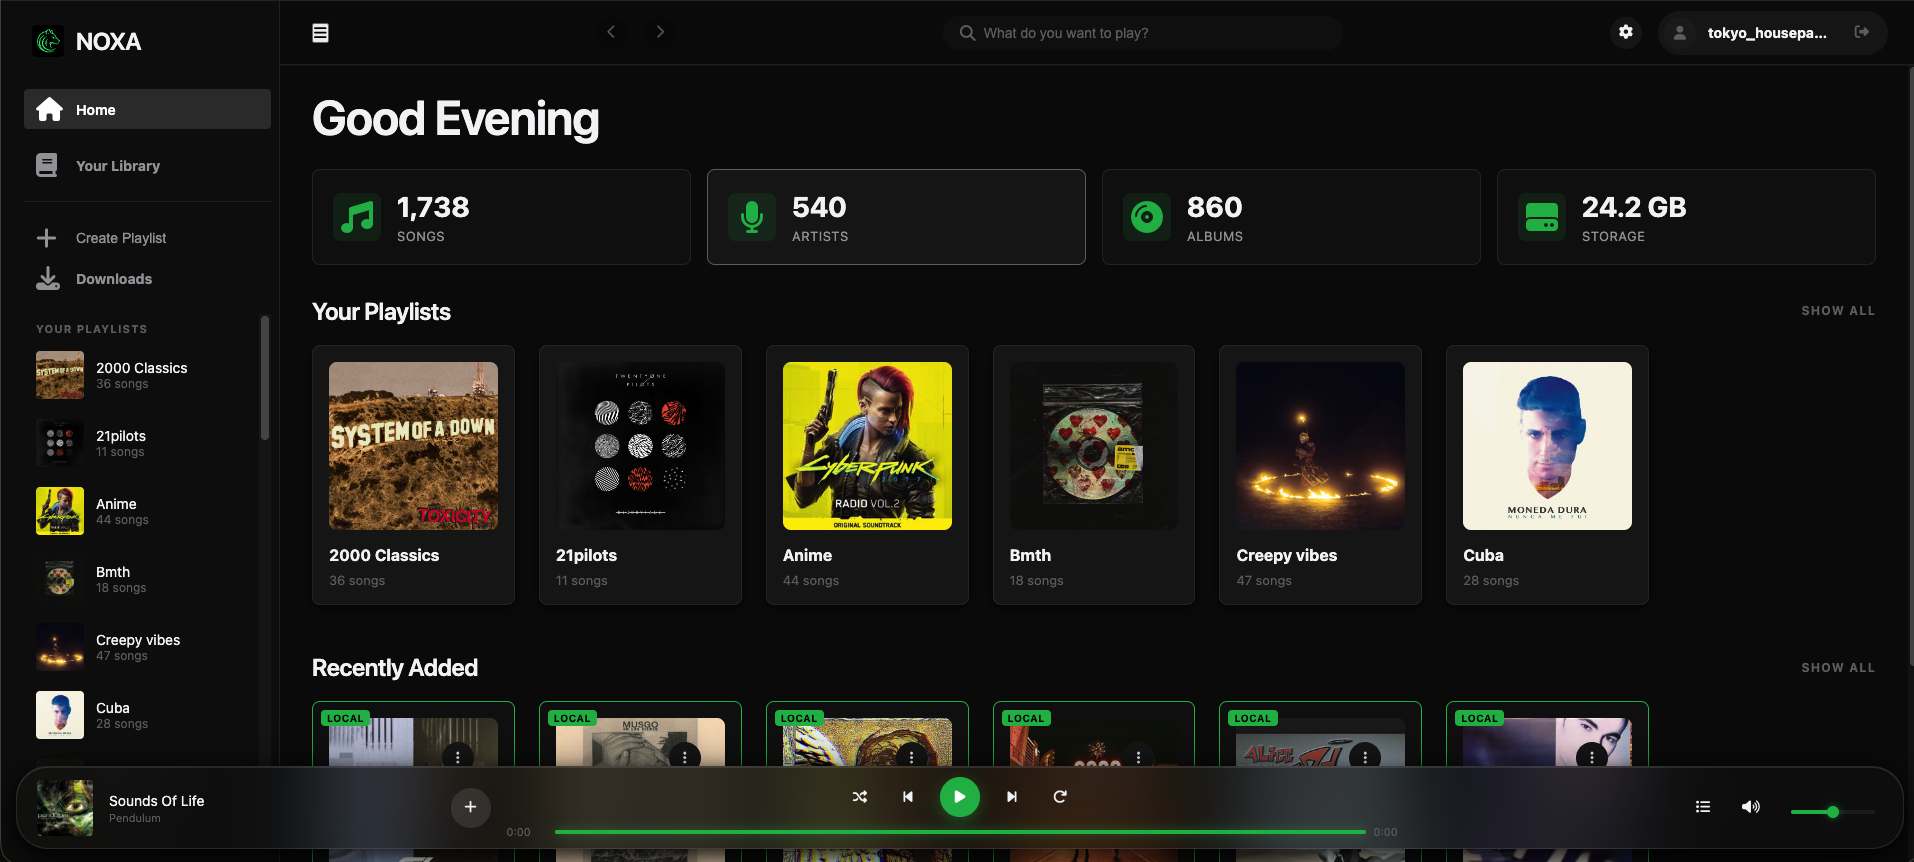
Task: Open Downloads in the sidebar
Action: [x=113, y=279]
